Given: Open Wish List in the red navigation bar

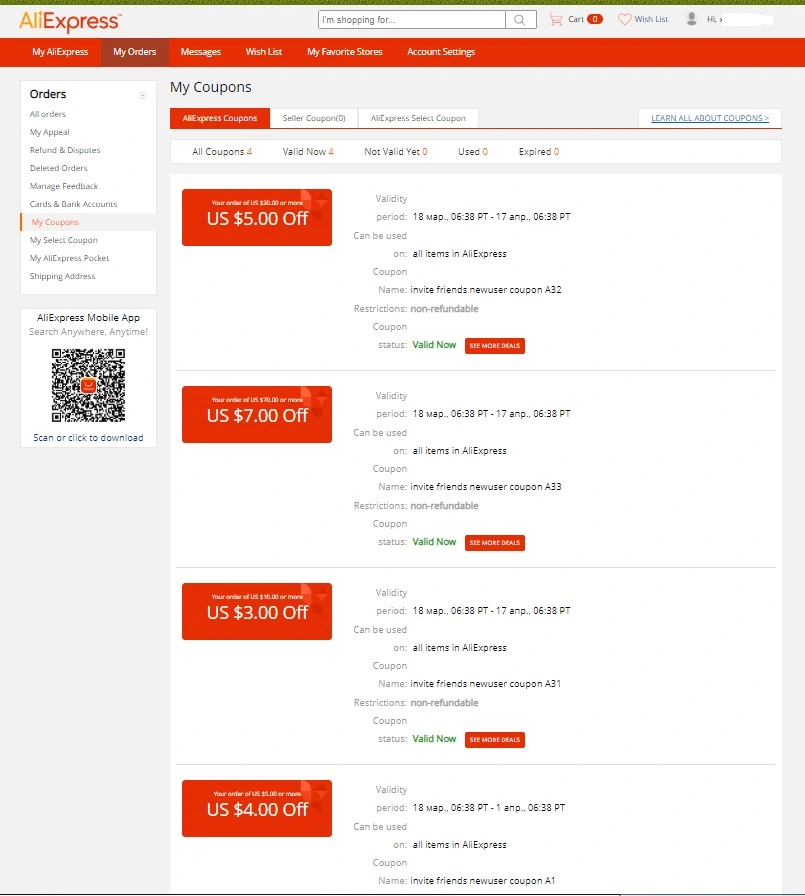Looking at the screenshot, I should [263, 52].
